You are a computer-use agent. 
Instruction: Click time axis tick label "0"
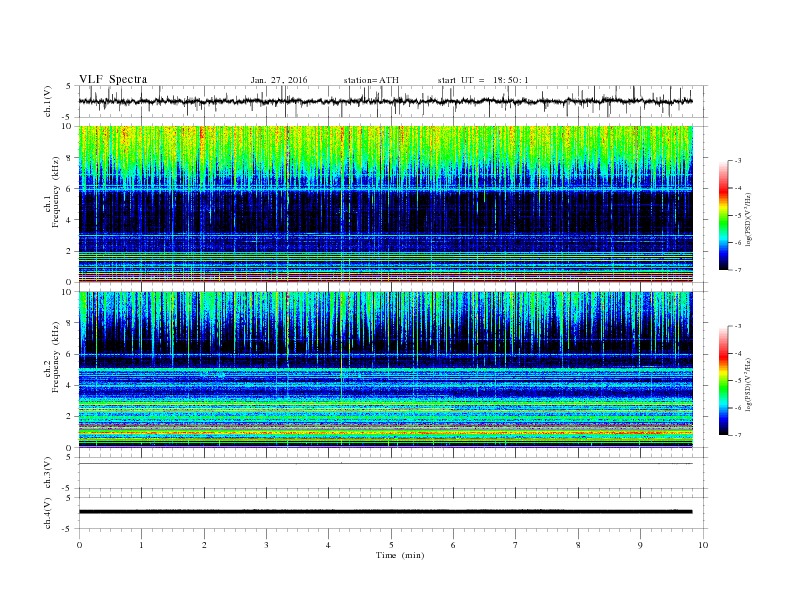(79, 545)
